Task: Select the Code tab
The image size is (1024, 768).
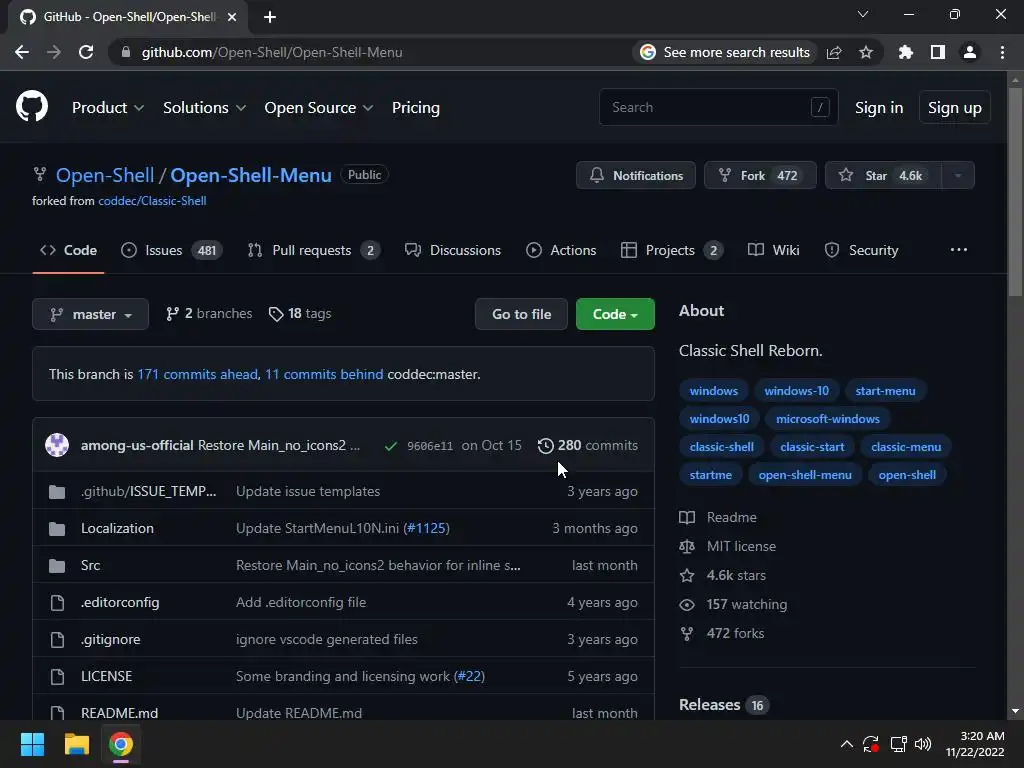Action: tap(68, 250)
